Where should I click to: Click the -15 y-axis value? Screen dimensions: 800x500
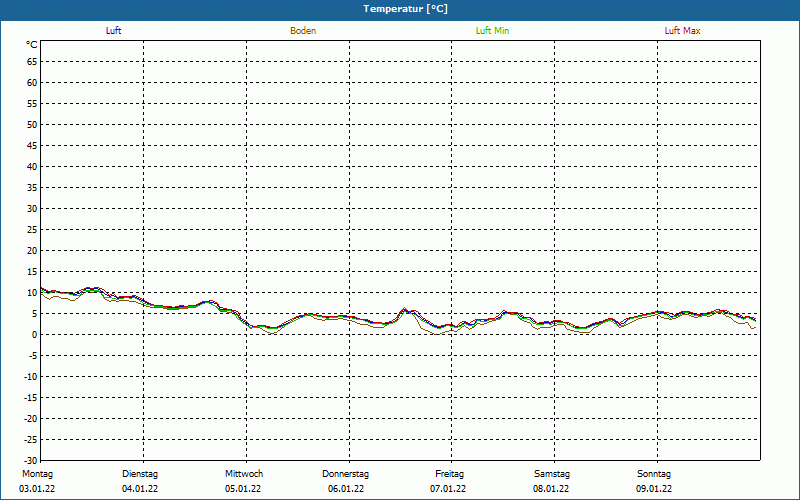31,397
